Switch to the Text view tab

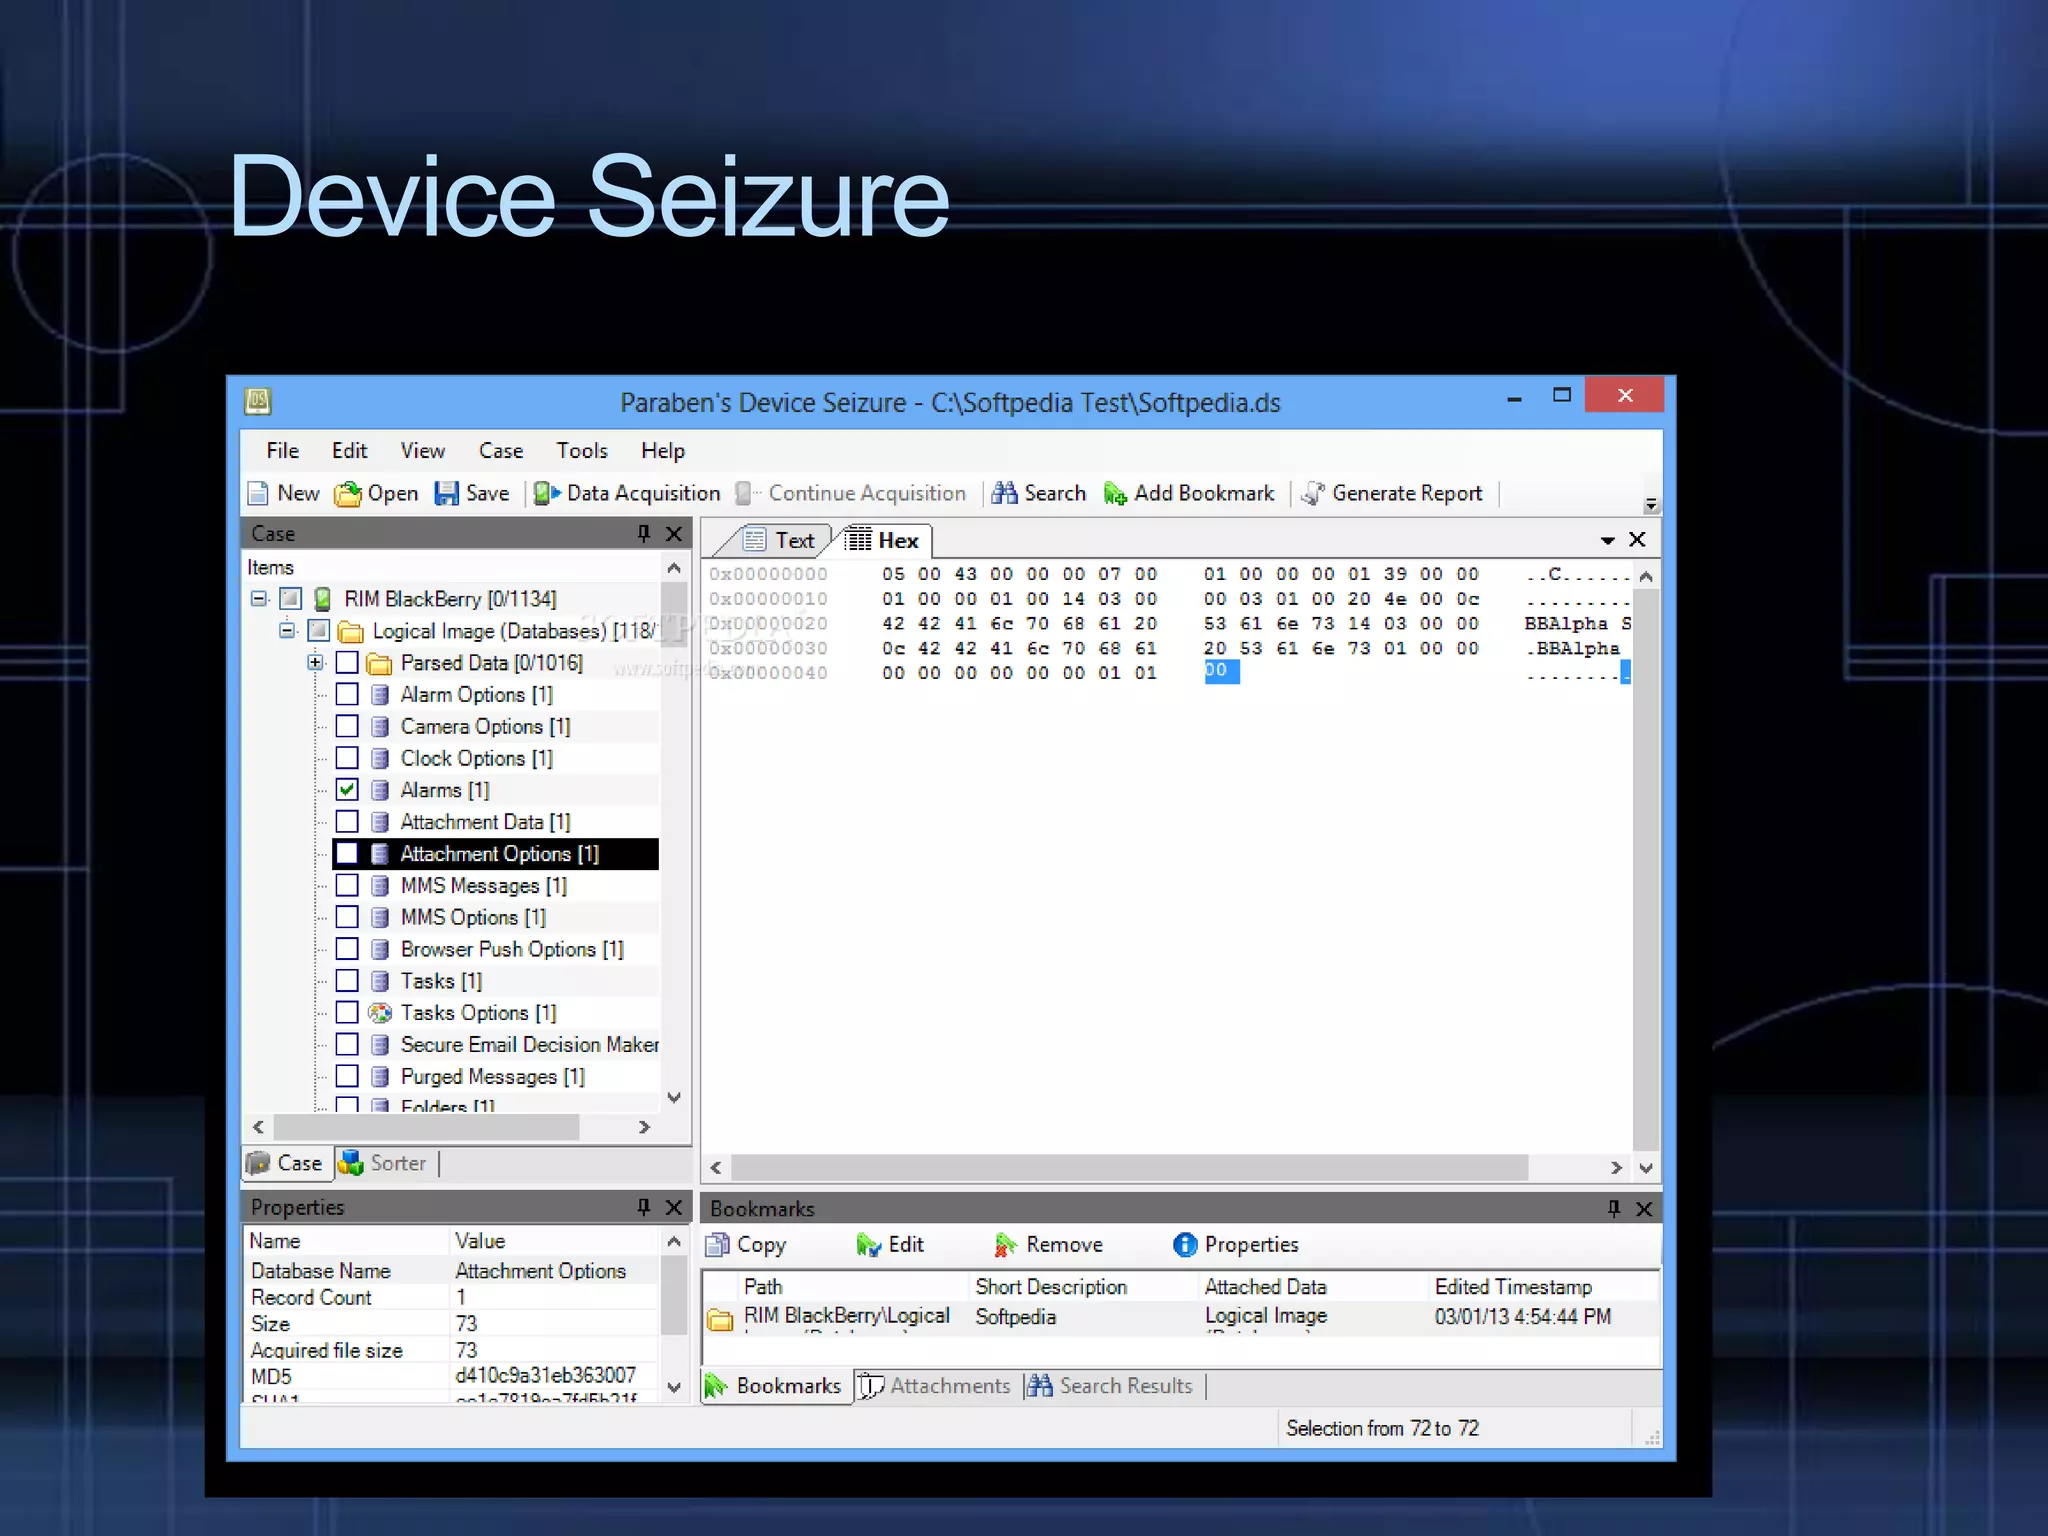pos(782,540)
